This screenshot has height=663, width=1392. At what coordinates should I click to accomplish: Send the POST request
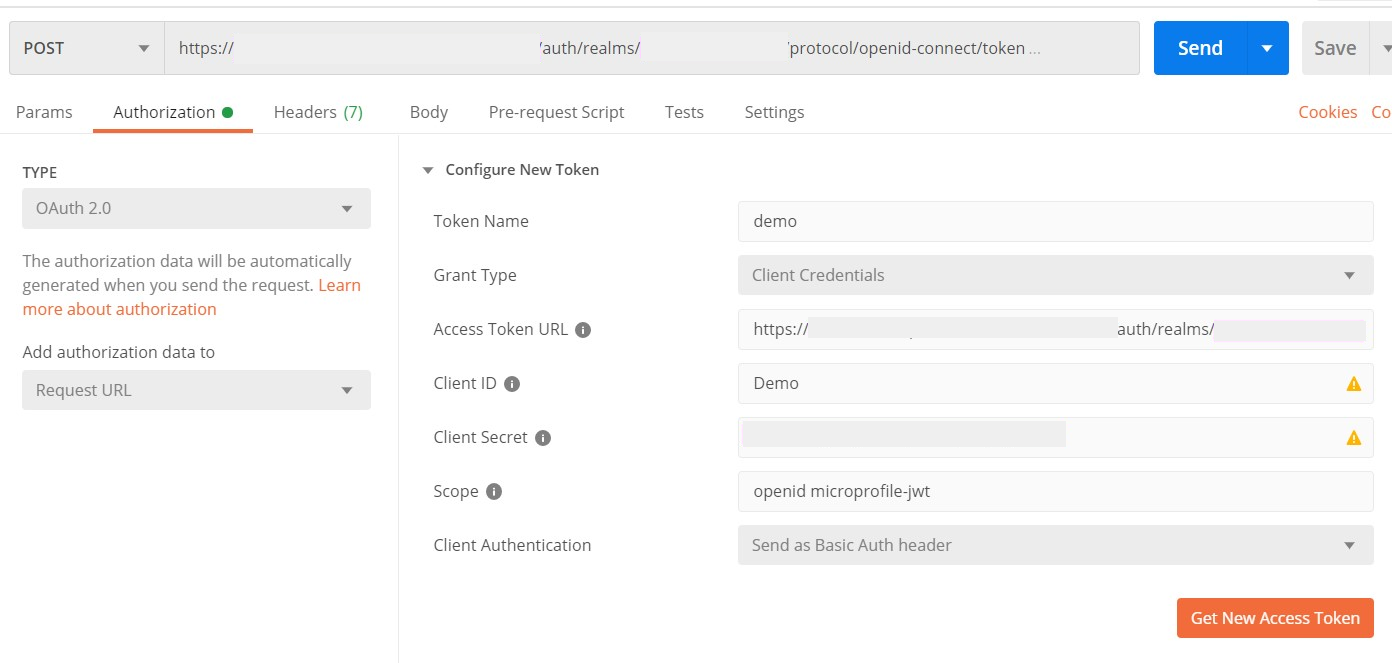(x=1200, y=48)
